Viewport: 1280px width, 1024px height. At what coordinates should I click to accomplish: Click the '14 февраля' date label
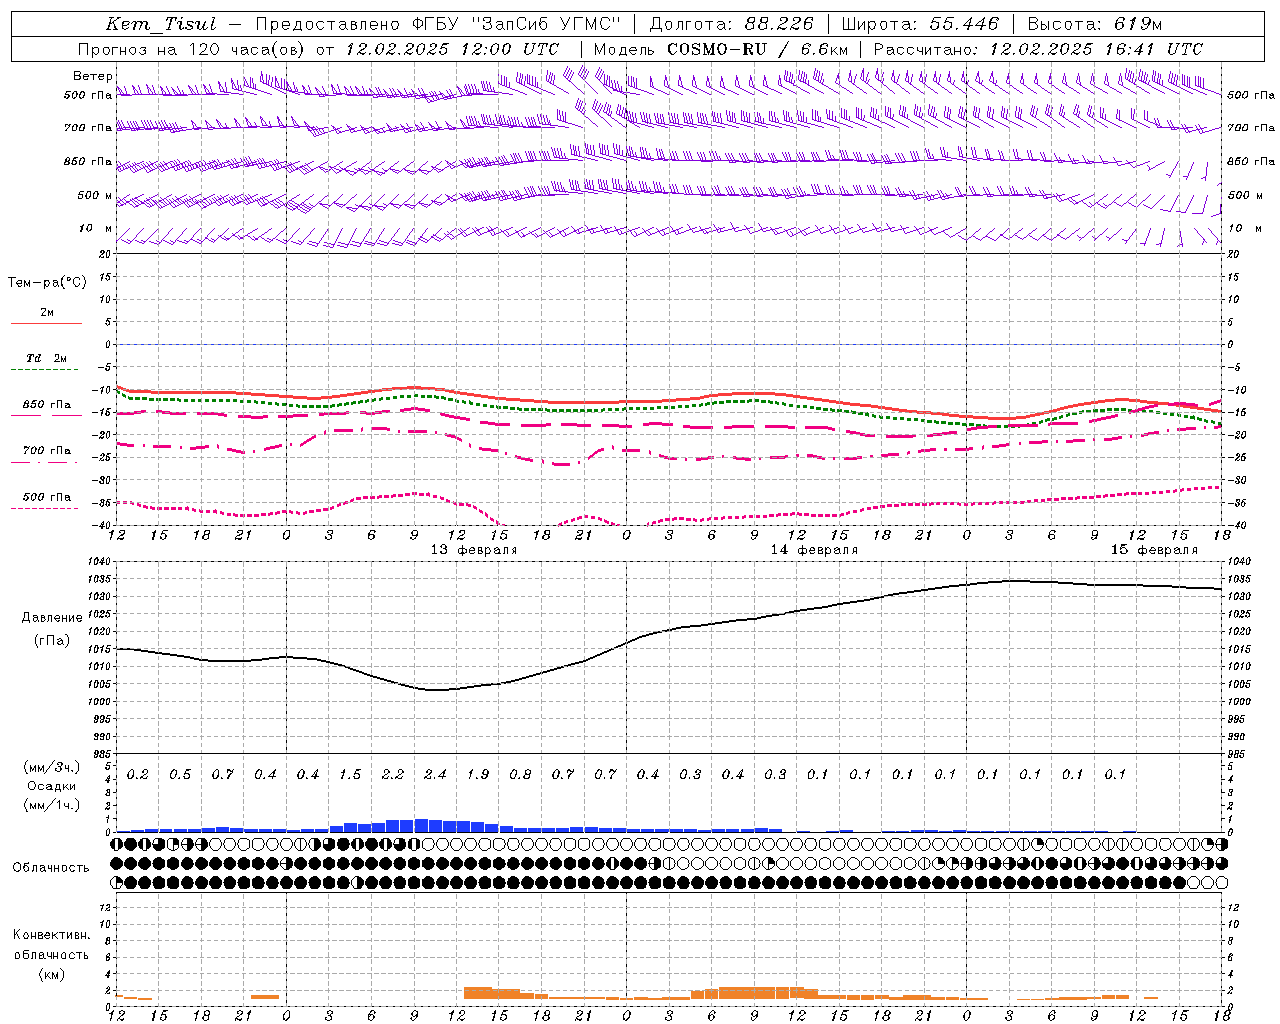click(814, 550)
